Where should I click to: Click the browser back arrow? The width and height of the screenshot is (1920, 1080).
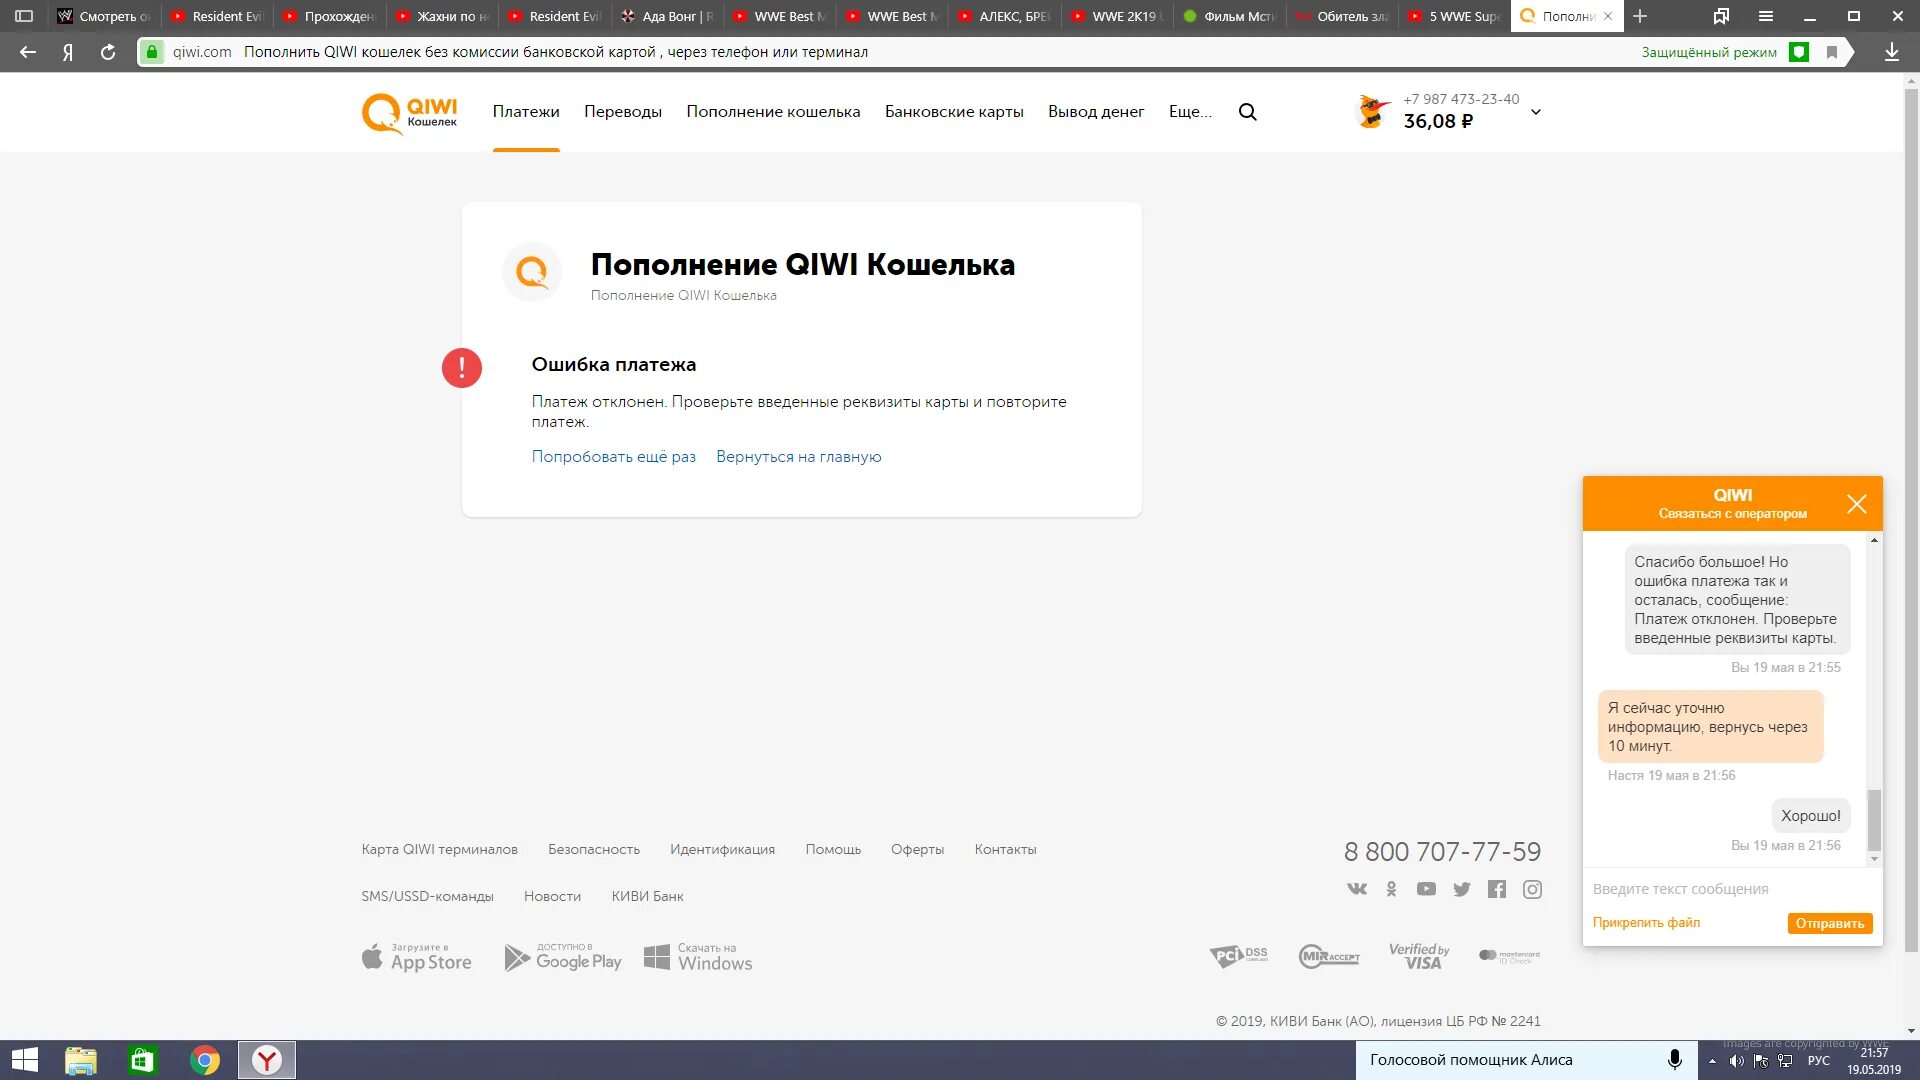tap(28, 52)
